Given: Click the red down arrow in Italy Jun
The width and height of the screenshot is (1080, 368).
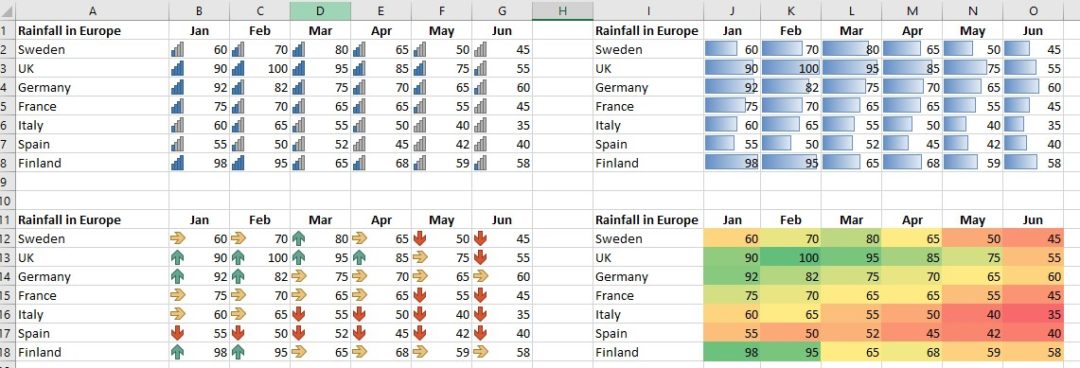Looking at the screenshot, I should 481,315.
